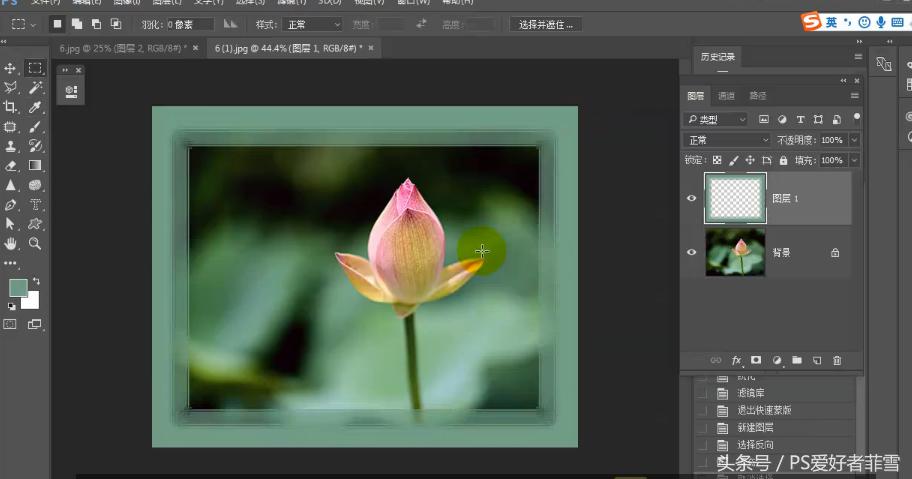Hide 图层 1 layer visibility eye
This screenshot has height=479, width=912.
[692, 198]
